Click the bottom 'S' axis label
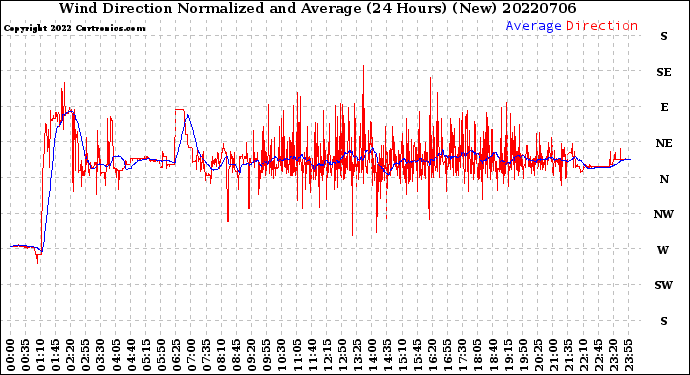The height and width of the screenshot is (375, 690). click(664, 321)
